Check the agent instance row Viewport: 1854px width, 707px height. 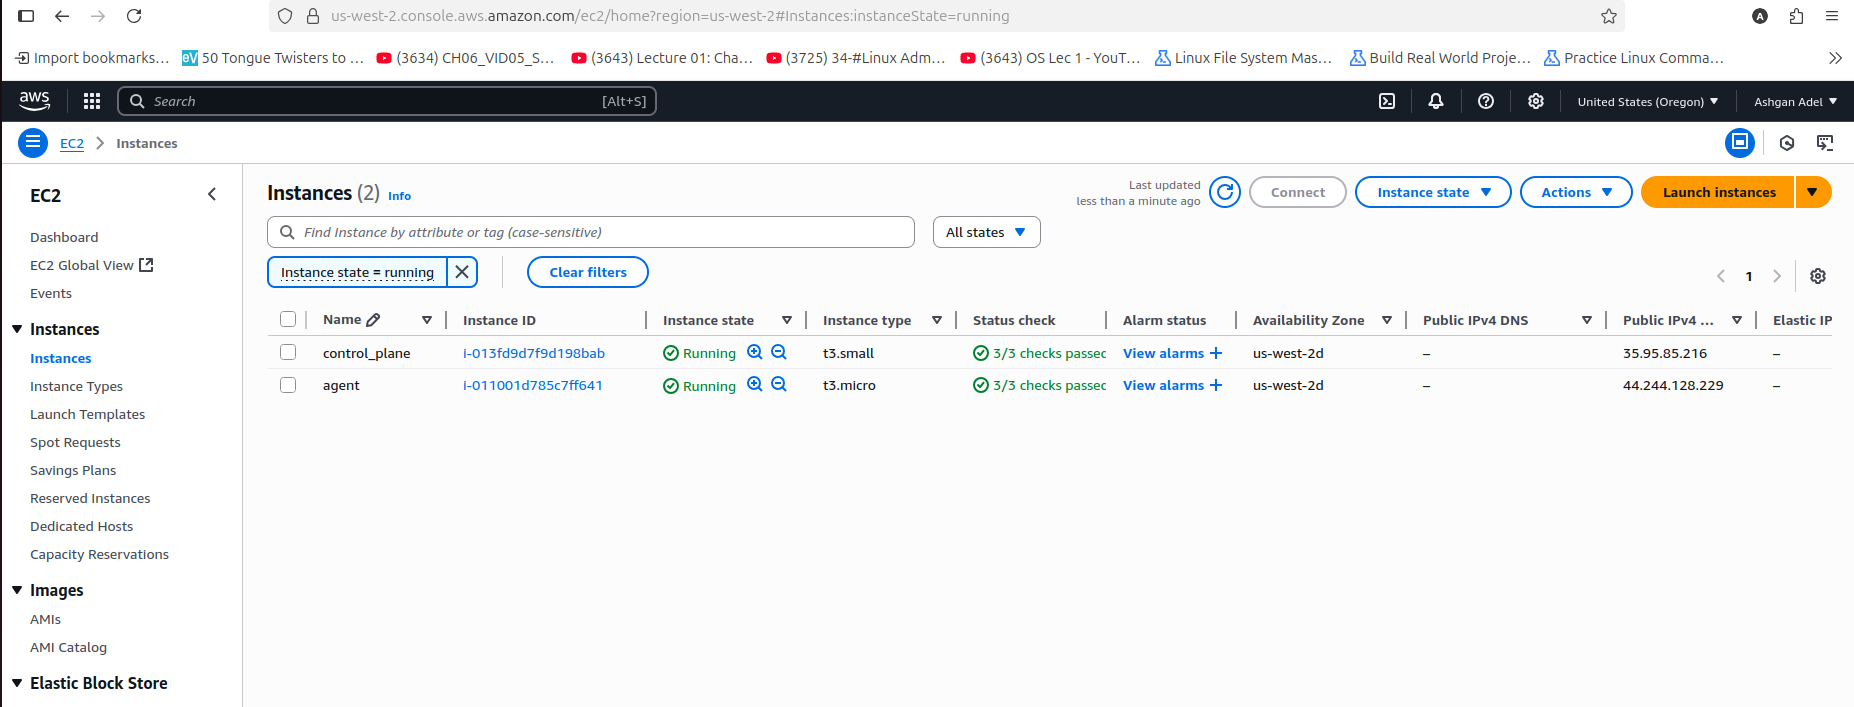[x=288, y=385]
